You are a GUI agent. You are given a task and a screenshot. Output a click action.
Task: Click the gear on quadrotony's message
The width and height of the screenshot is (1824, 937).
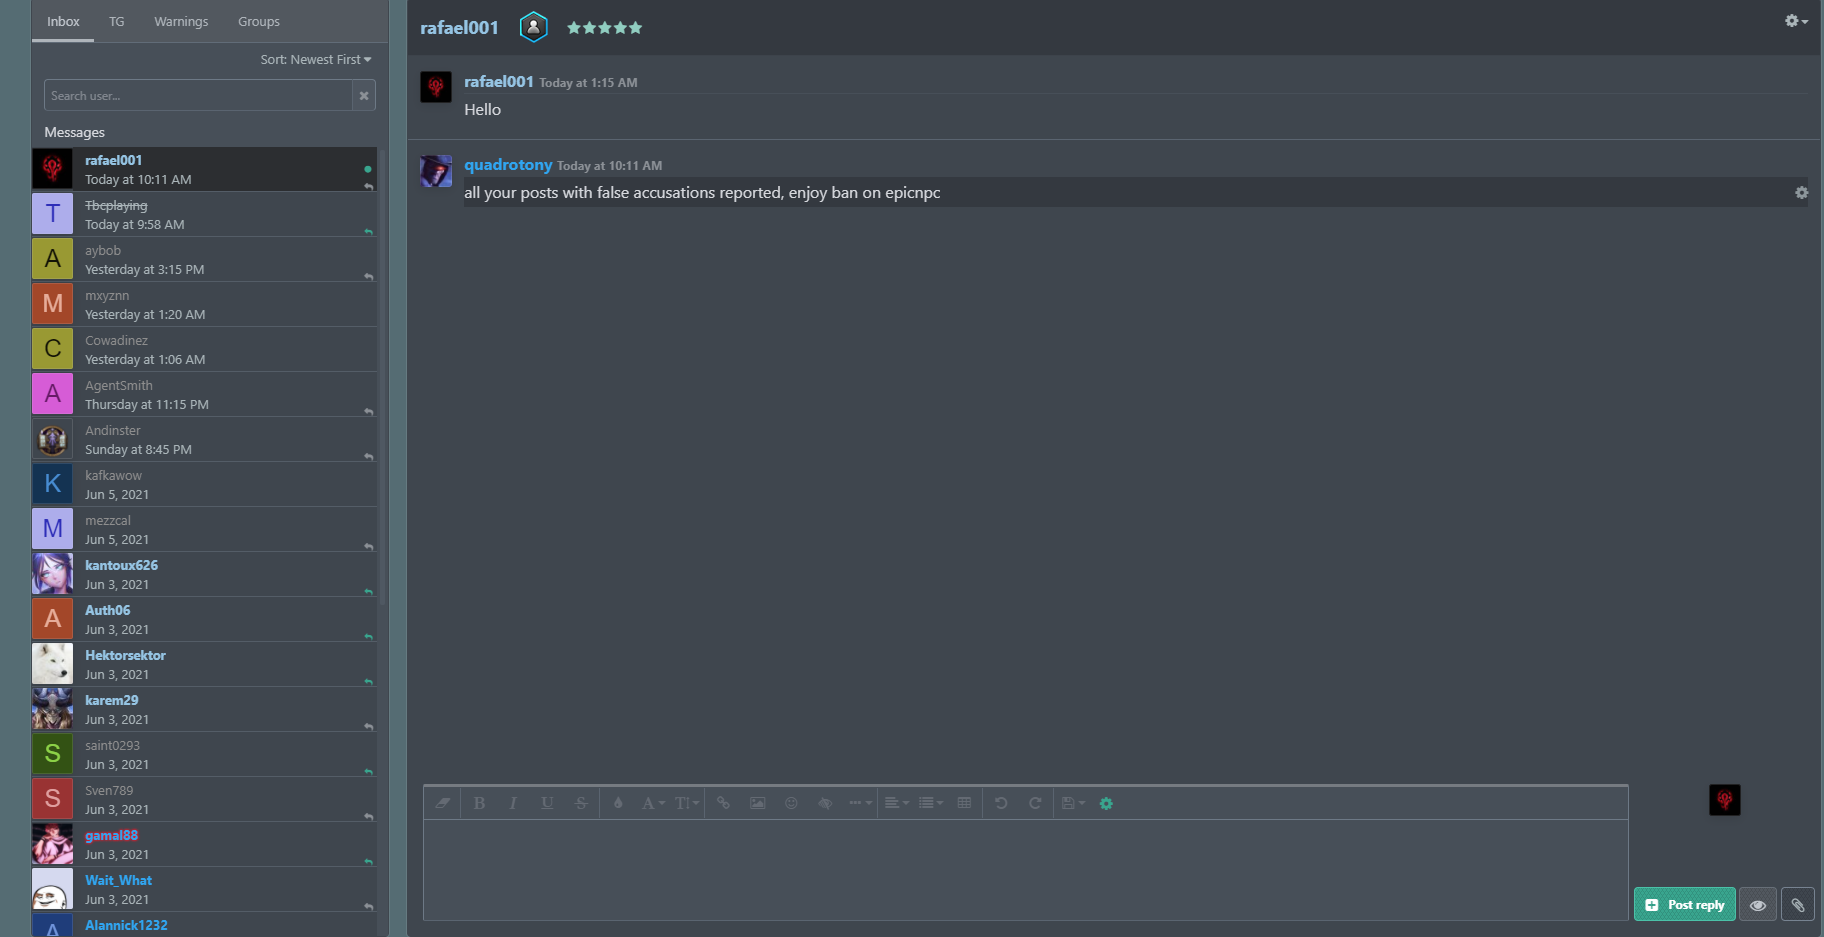point(1801,193)
